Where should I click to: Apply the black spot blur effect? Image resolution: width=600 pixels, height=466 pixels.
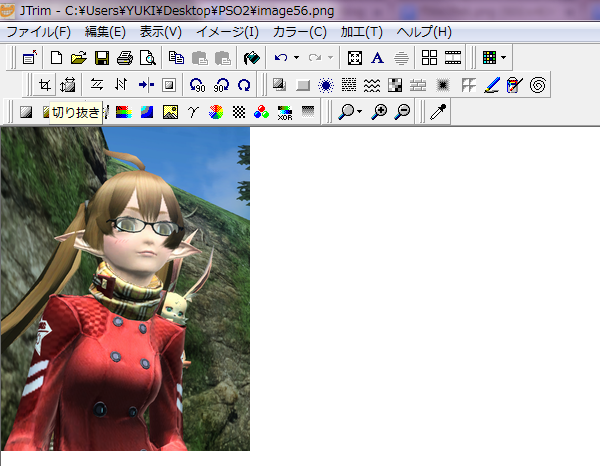(442, 85)
